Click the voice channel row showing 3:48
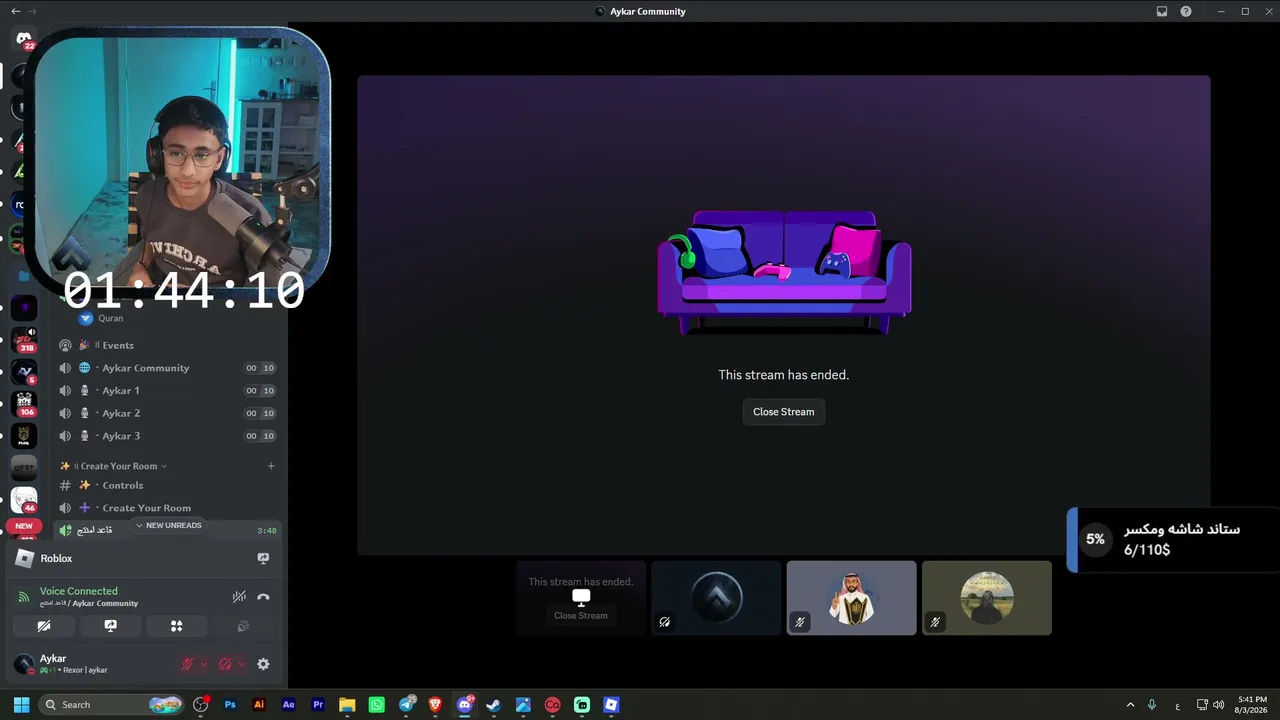This screenshot has height=720, width=1280. pyautogui.click(x=167, y=530)
